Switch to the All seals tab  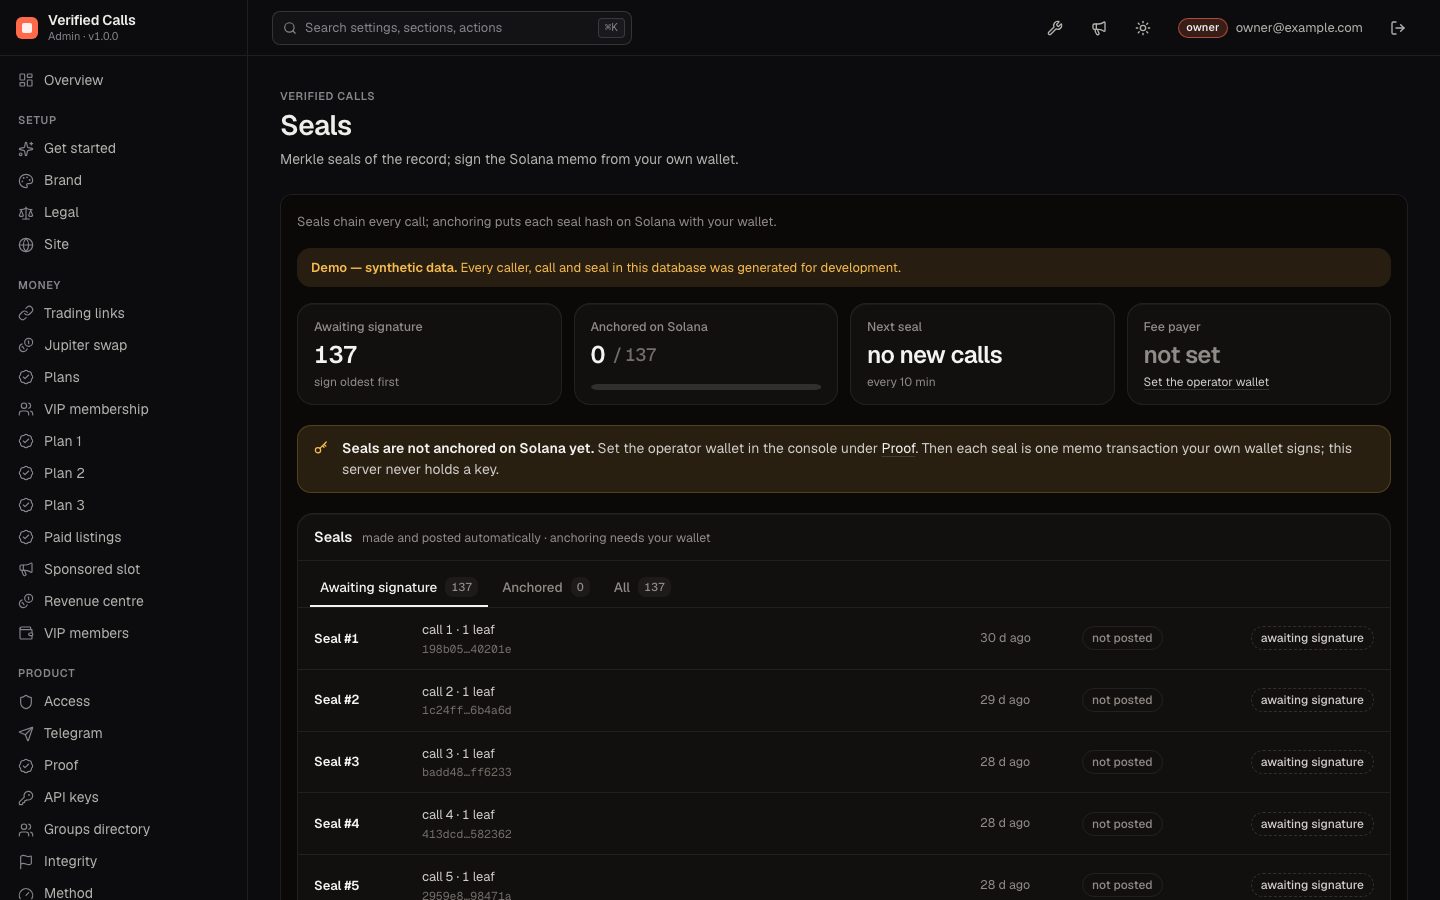[641, 587]
